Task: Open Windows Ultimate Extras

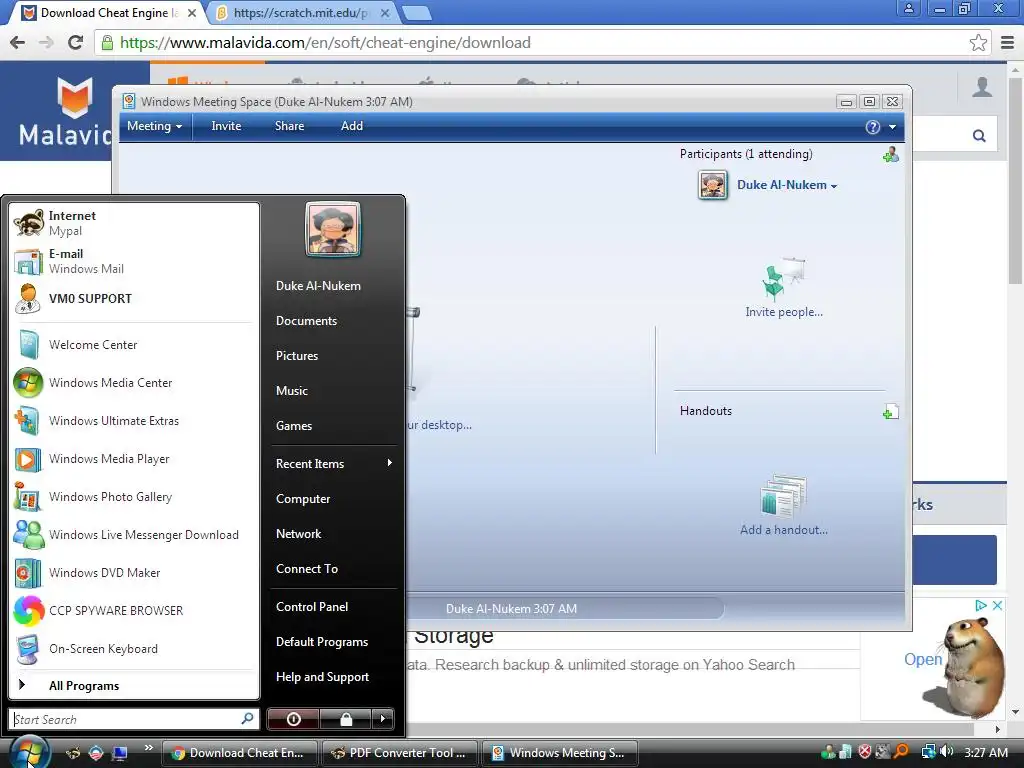Action: tap(133, 420)
